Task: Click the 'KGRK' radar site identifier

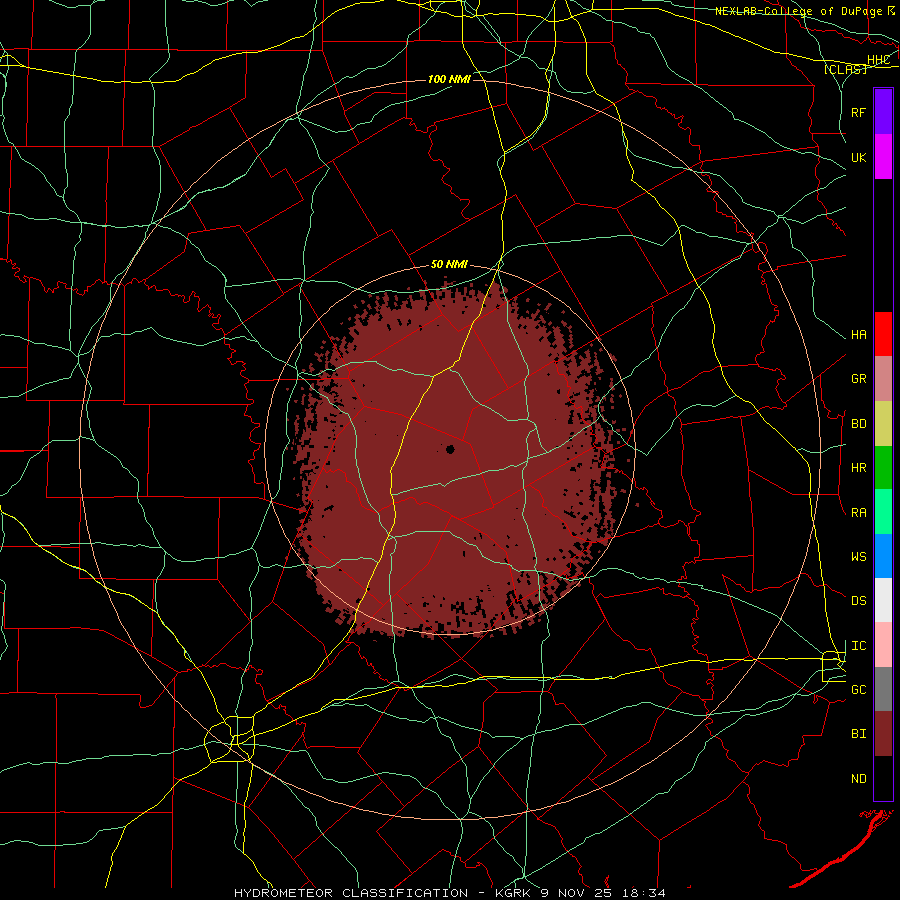Action: tap(513, 893)
